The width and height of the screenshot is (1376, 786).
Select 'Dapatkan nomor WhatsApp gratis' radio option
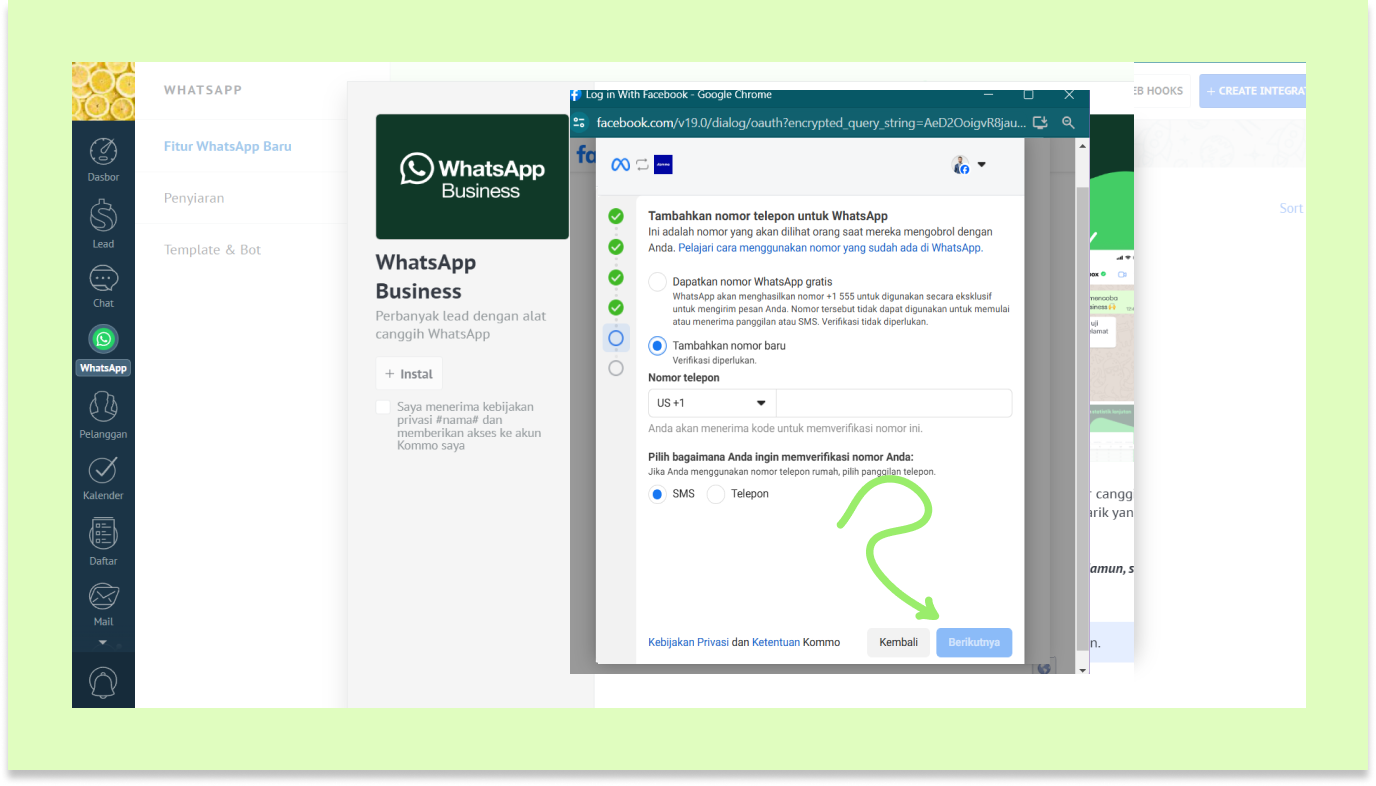click(657, 282)
